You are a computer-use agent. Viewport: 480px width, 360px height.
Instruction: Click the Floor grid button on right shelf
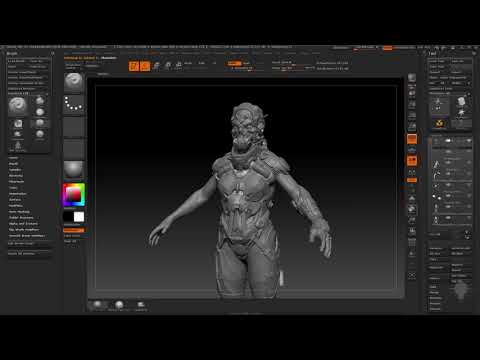pyautogui.click(x=412, y=150)
